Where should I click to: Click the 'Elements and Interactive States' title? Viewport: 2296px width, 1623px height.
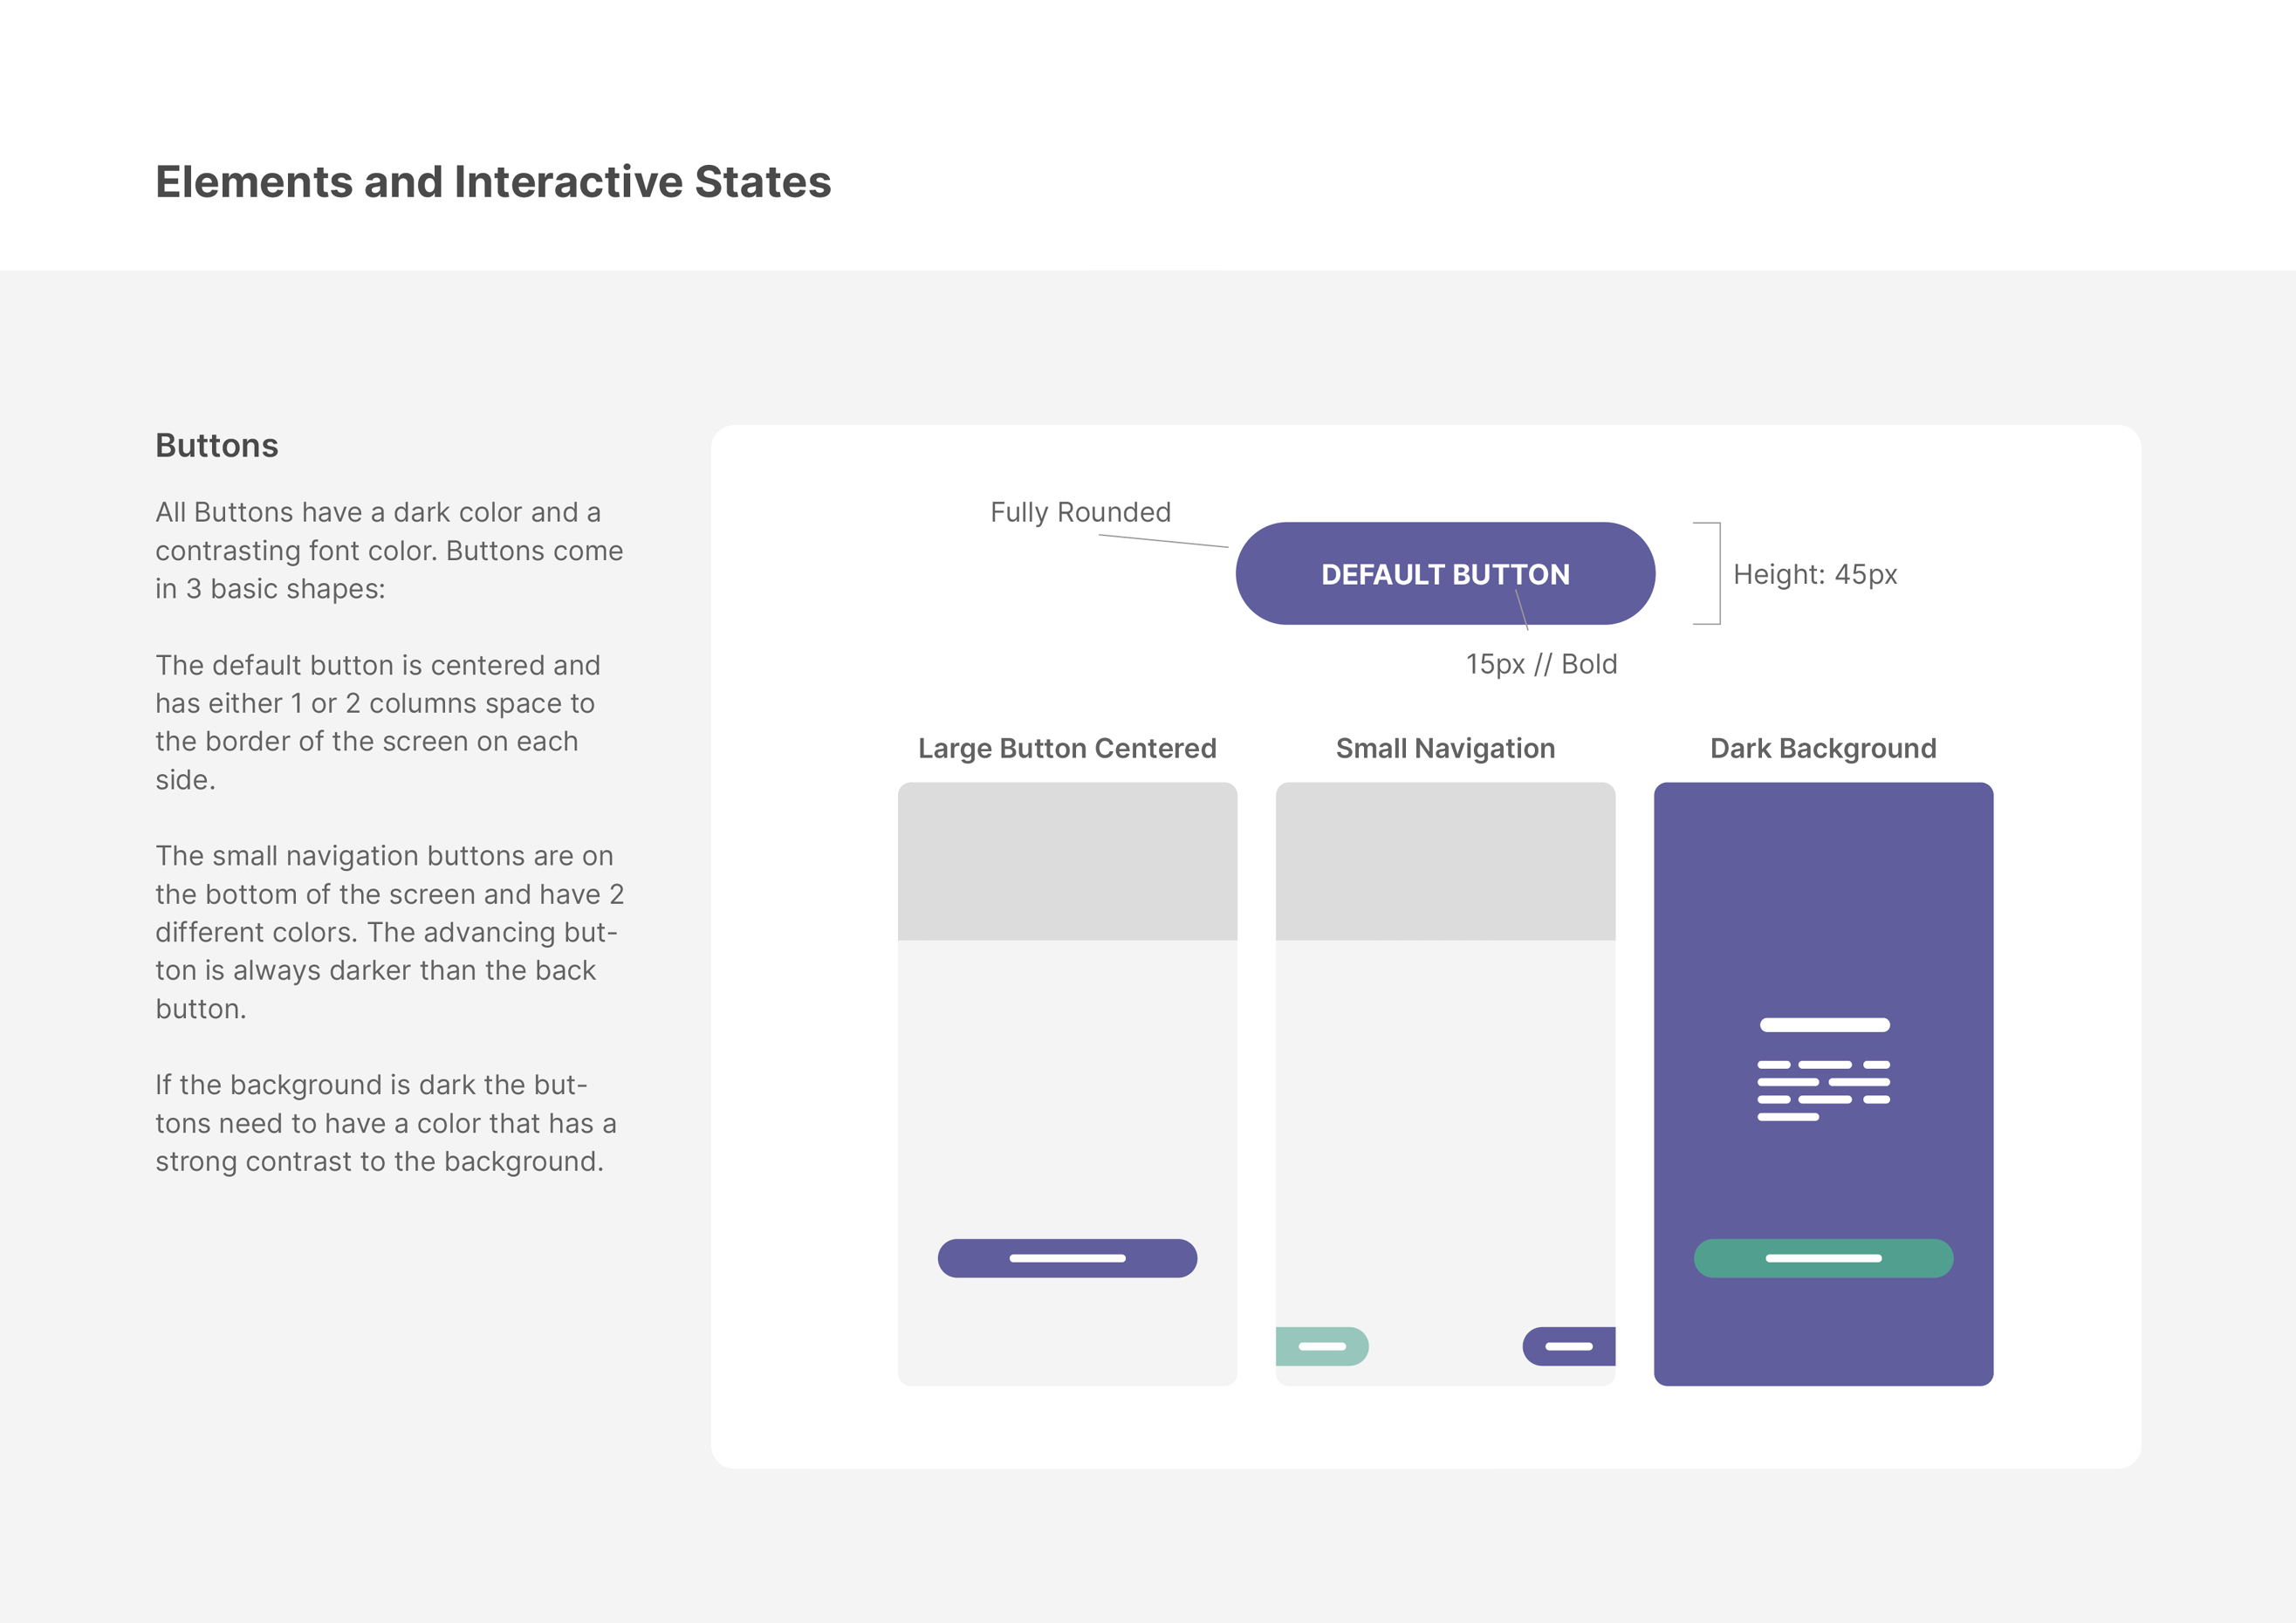pyautogui.click(x=493, y=182)
